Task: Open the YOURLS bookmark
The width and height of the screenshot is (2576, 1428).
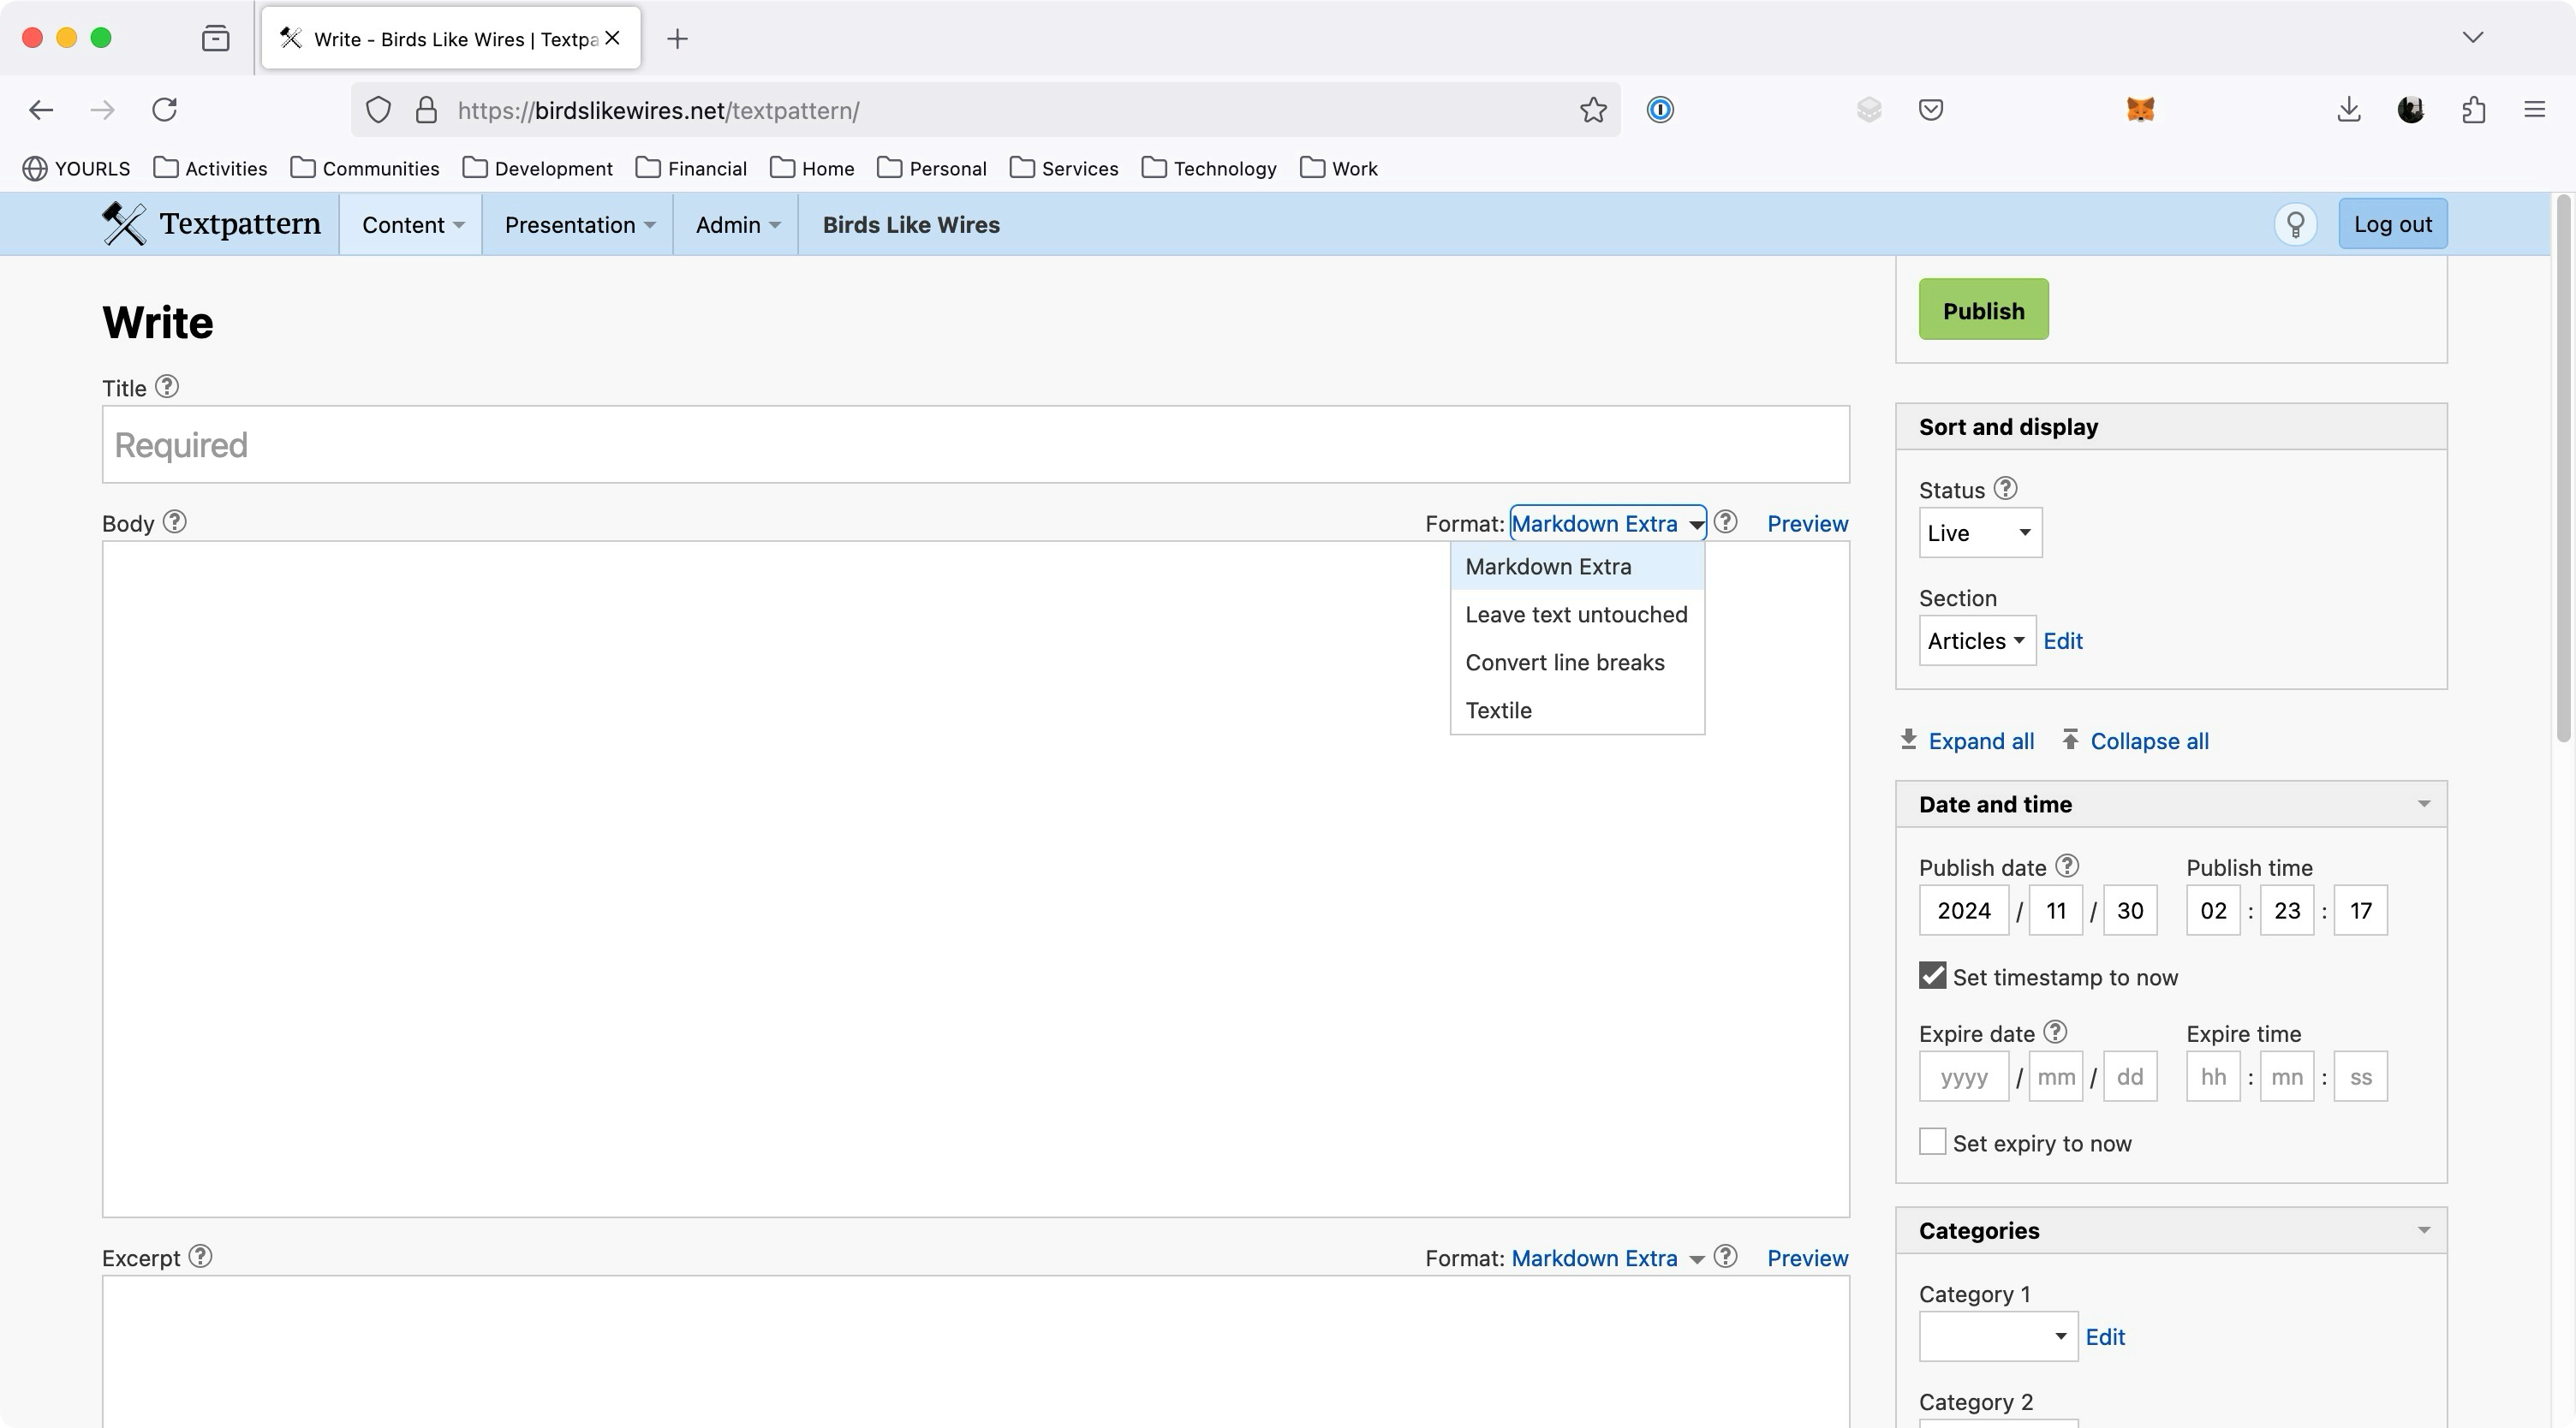Action: pyautogui.click(x=76, y=168)
